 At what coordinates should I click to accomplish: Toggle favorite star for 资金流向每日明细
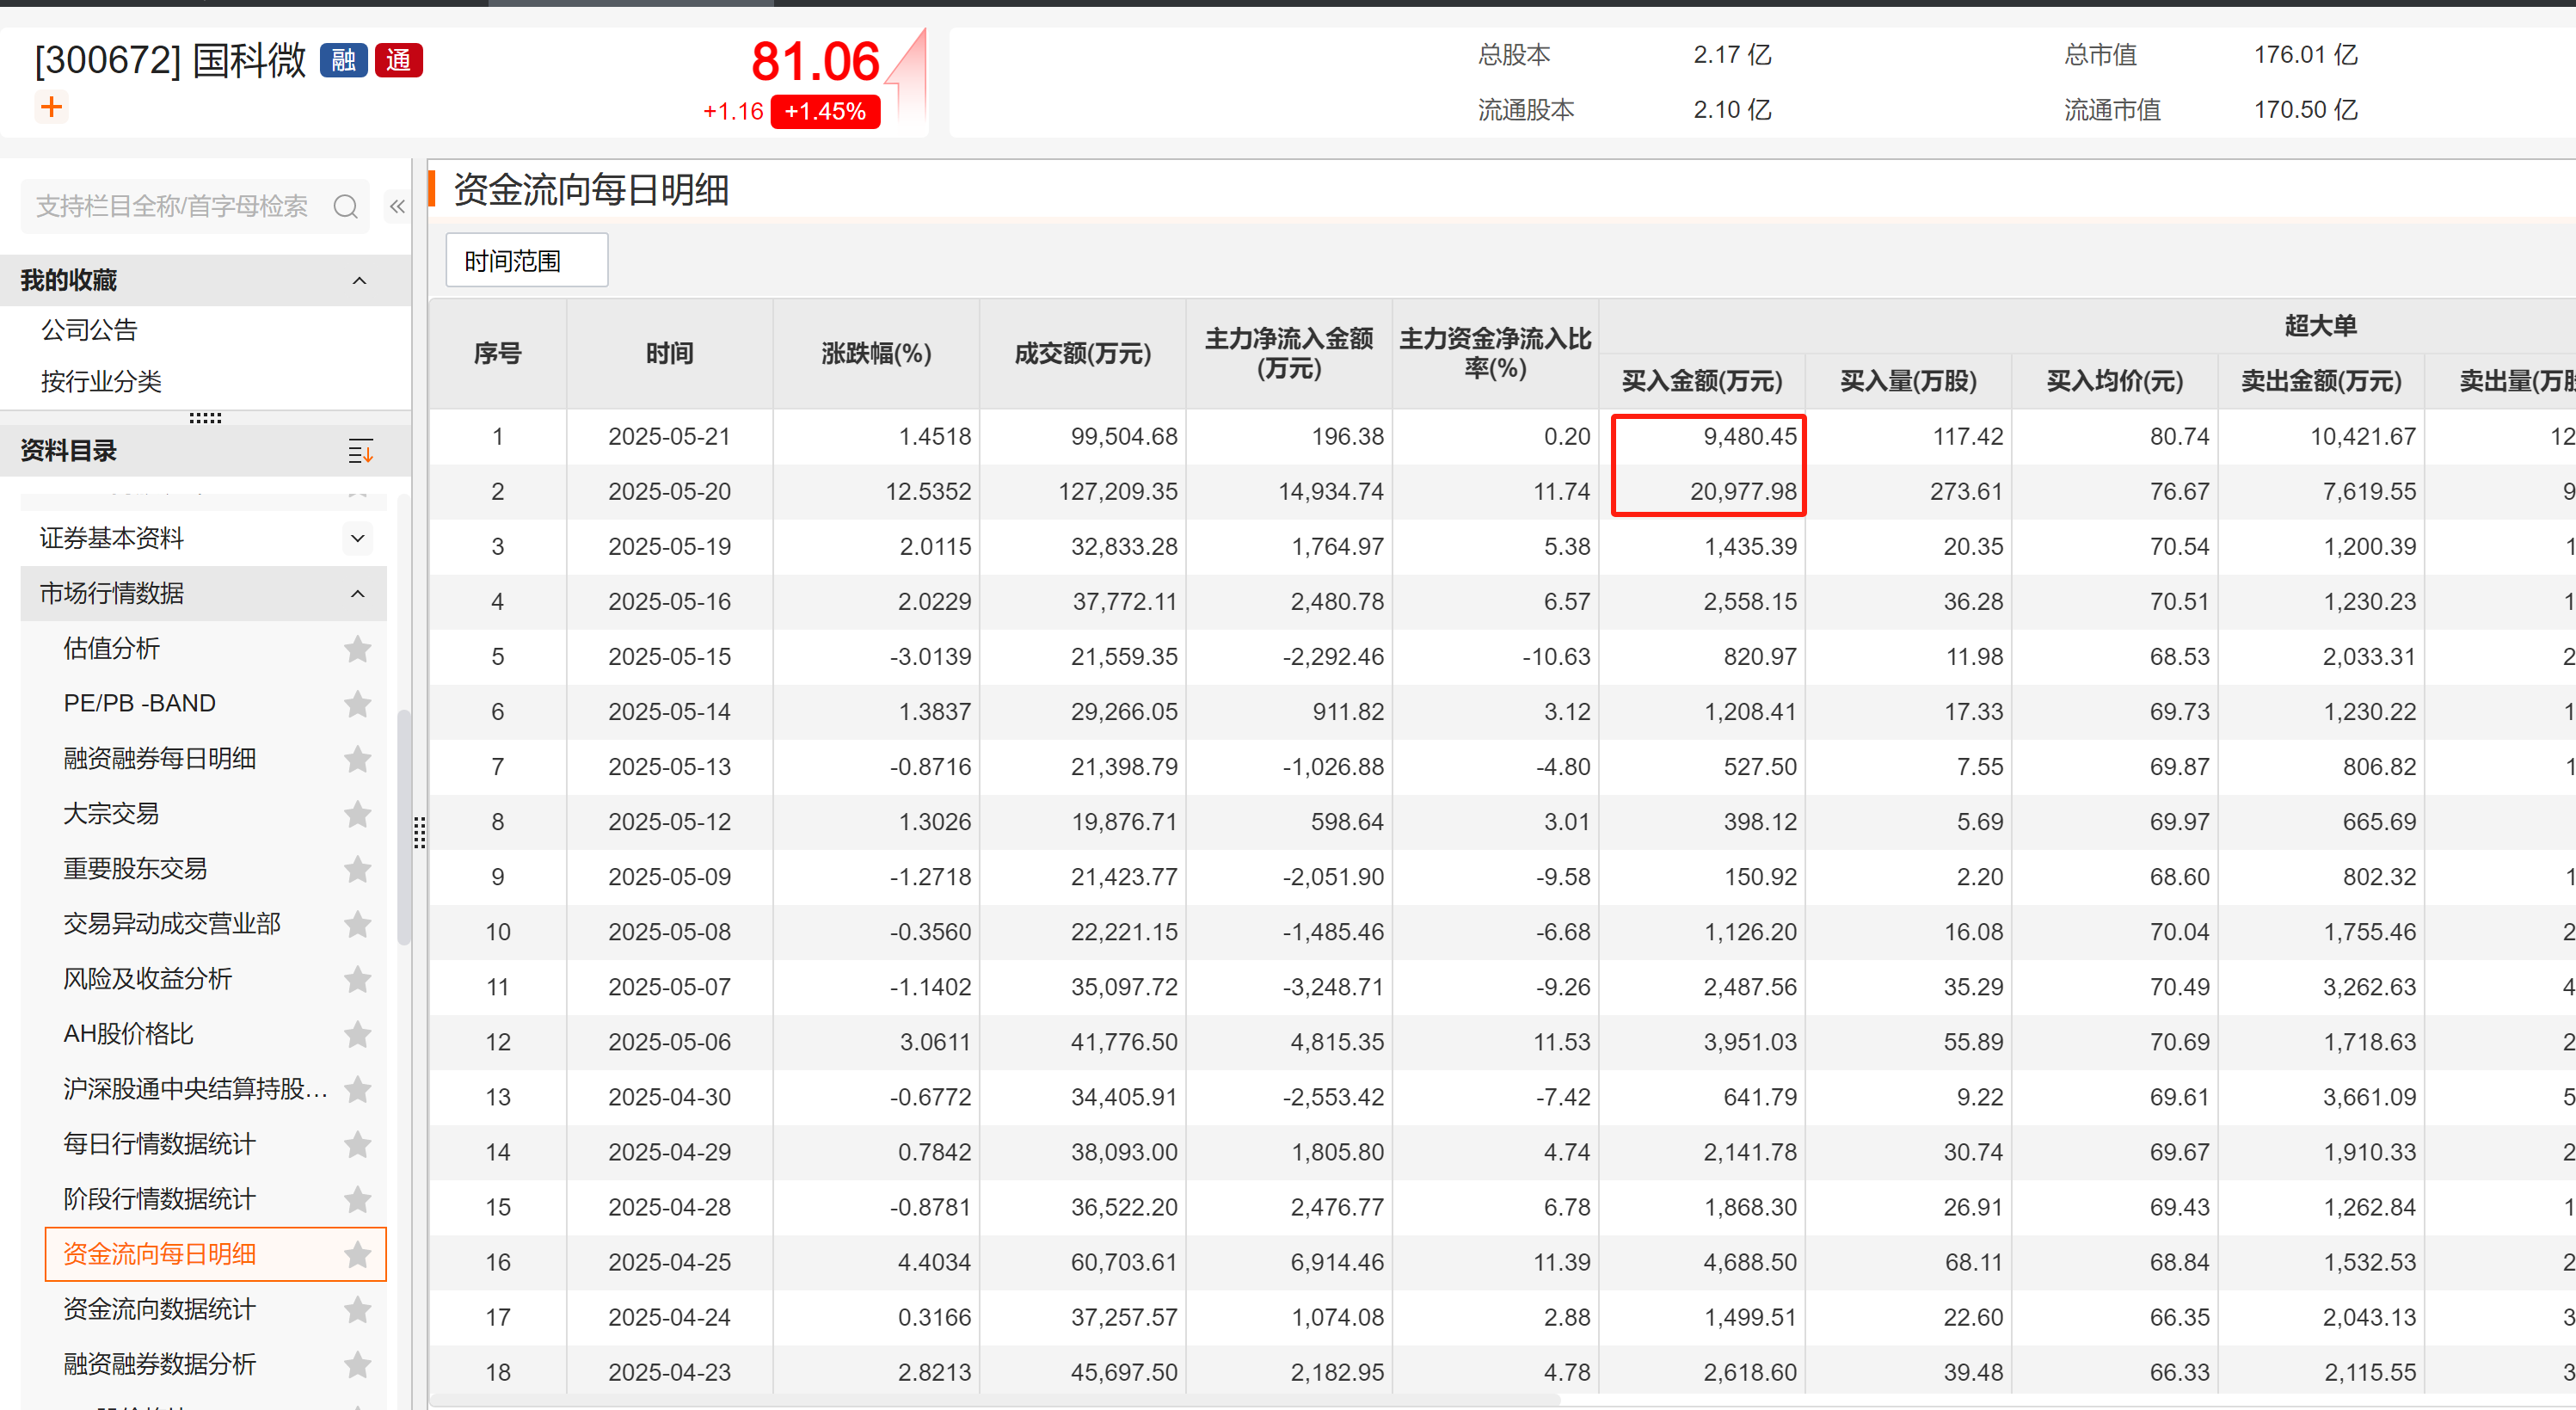357,1254
